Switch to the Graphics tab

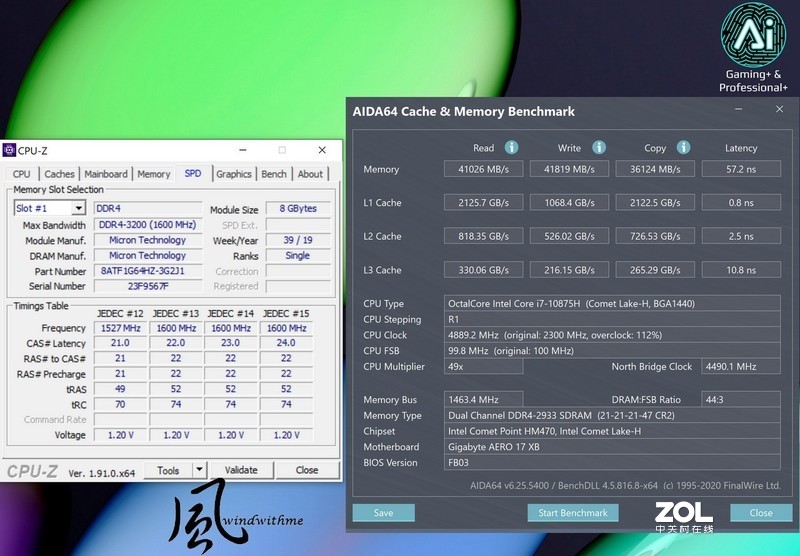[234, 174]
